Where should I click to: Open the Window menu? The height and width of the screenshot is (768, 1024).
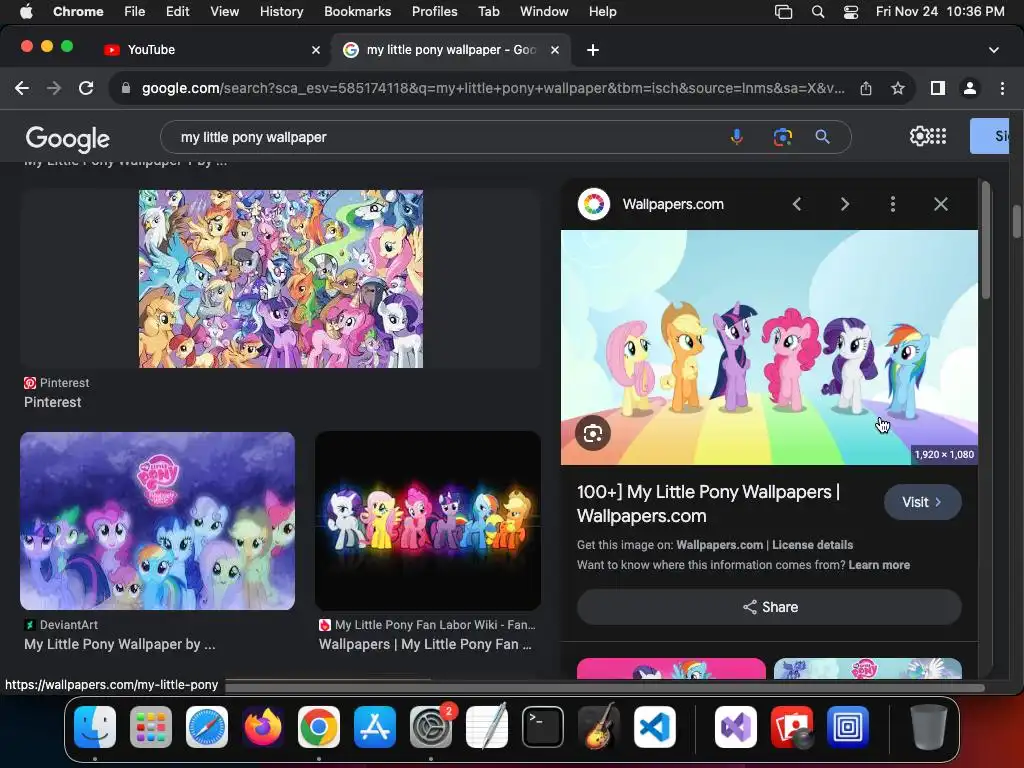[x=544, y=12]
